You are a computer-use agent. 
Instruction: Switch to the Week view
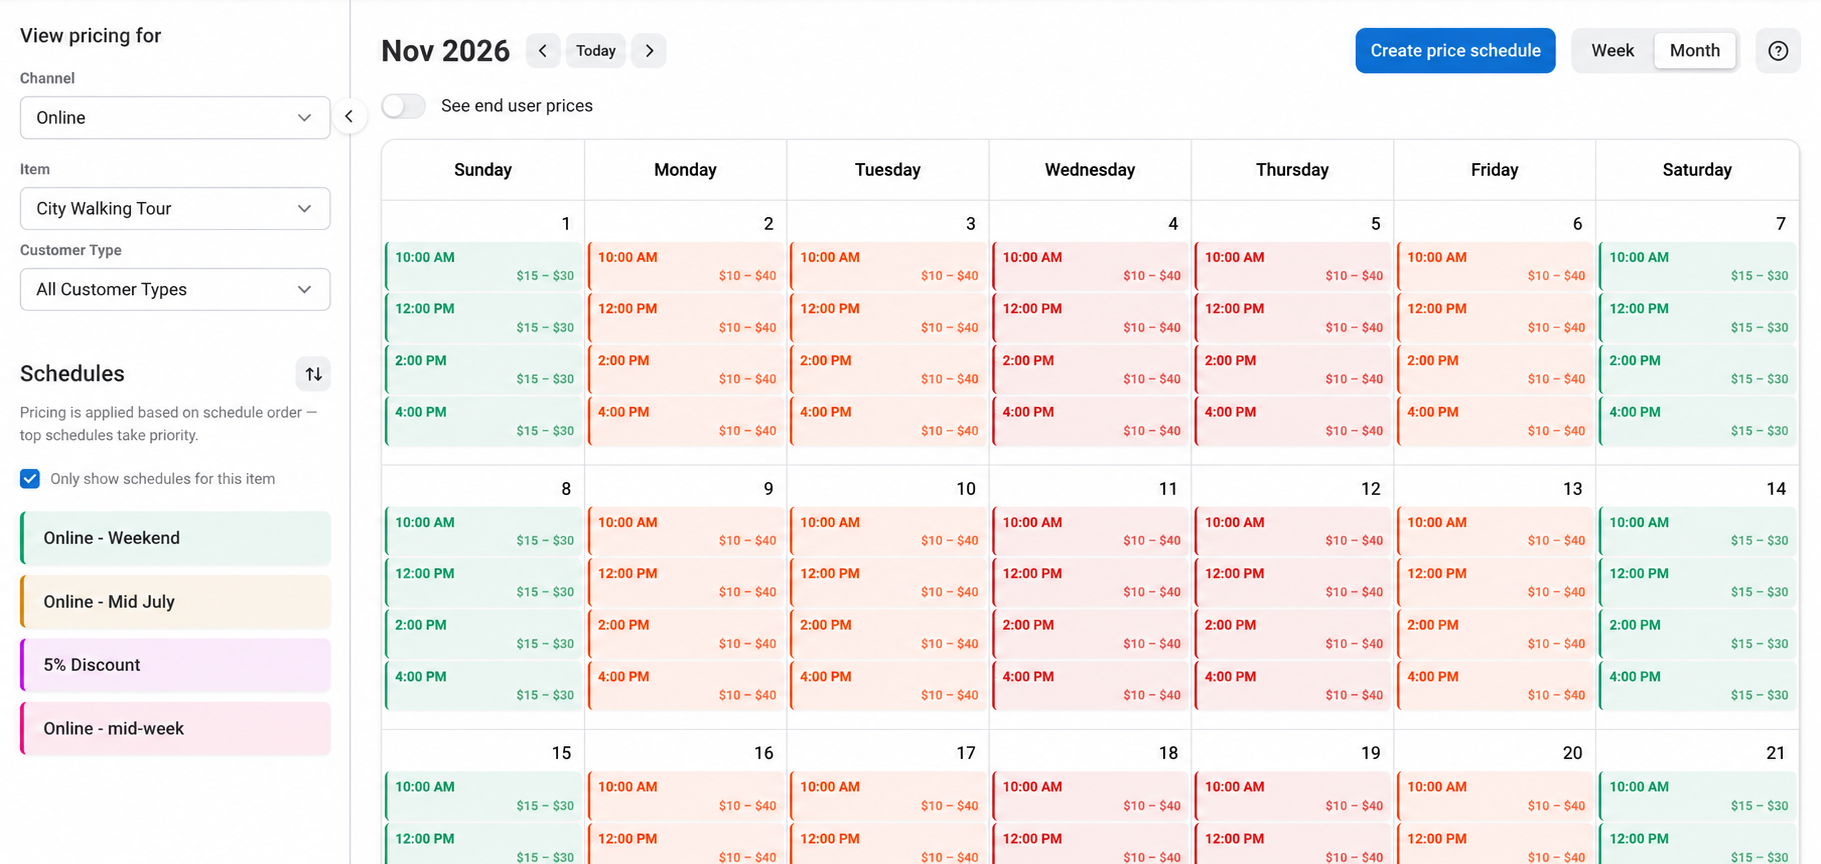pyautogui.click(x=1612, y=51)
